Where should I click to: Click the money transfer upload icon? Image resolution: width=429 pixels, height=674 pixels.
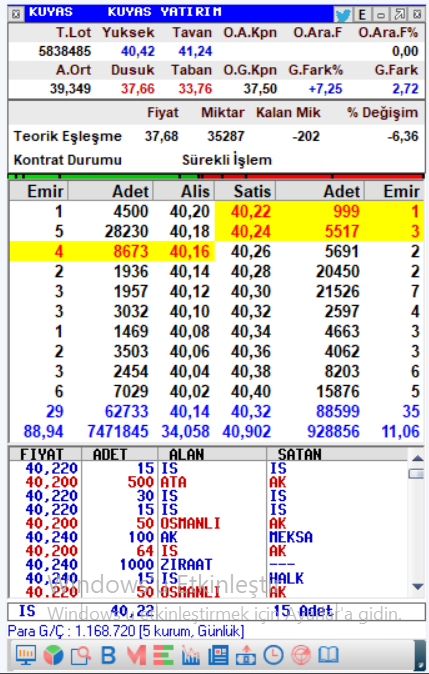click(246, 655)
